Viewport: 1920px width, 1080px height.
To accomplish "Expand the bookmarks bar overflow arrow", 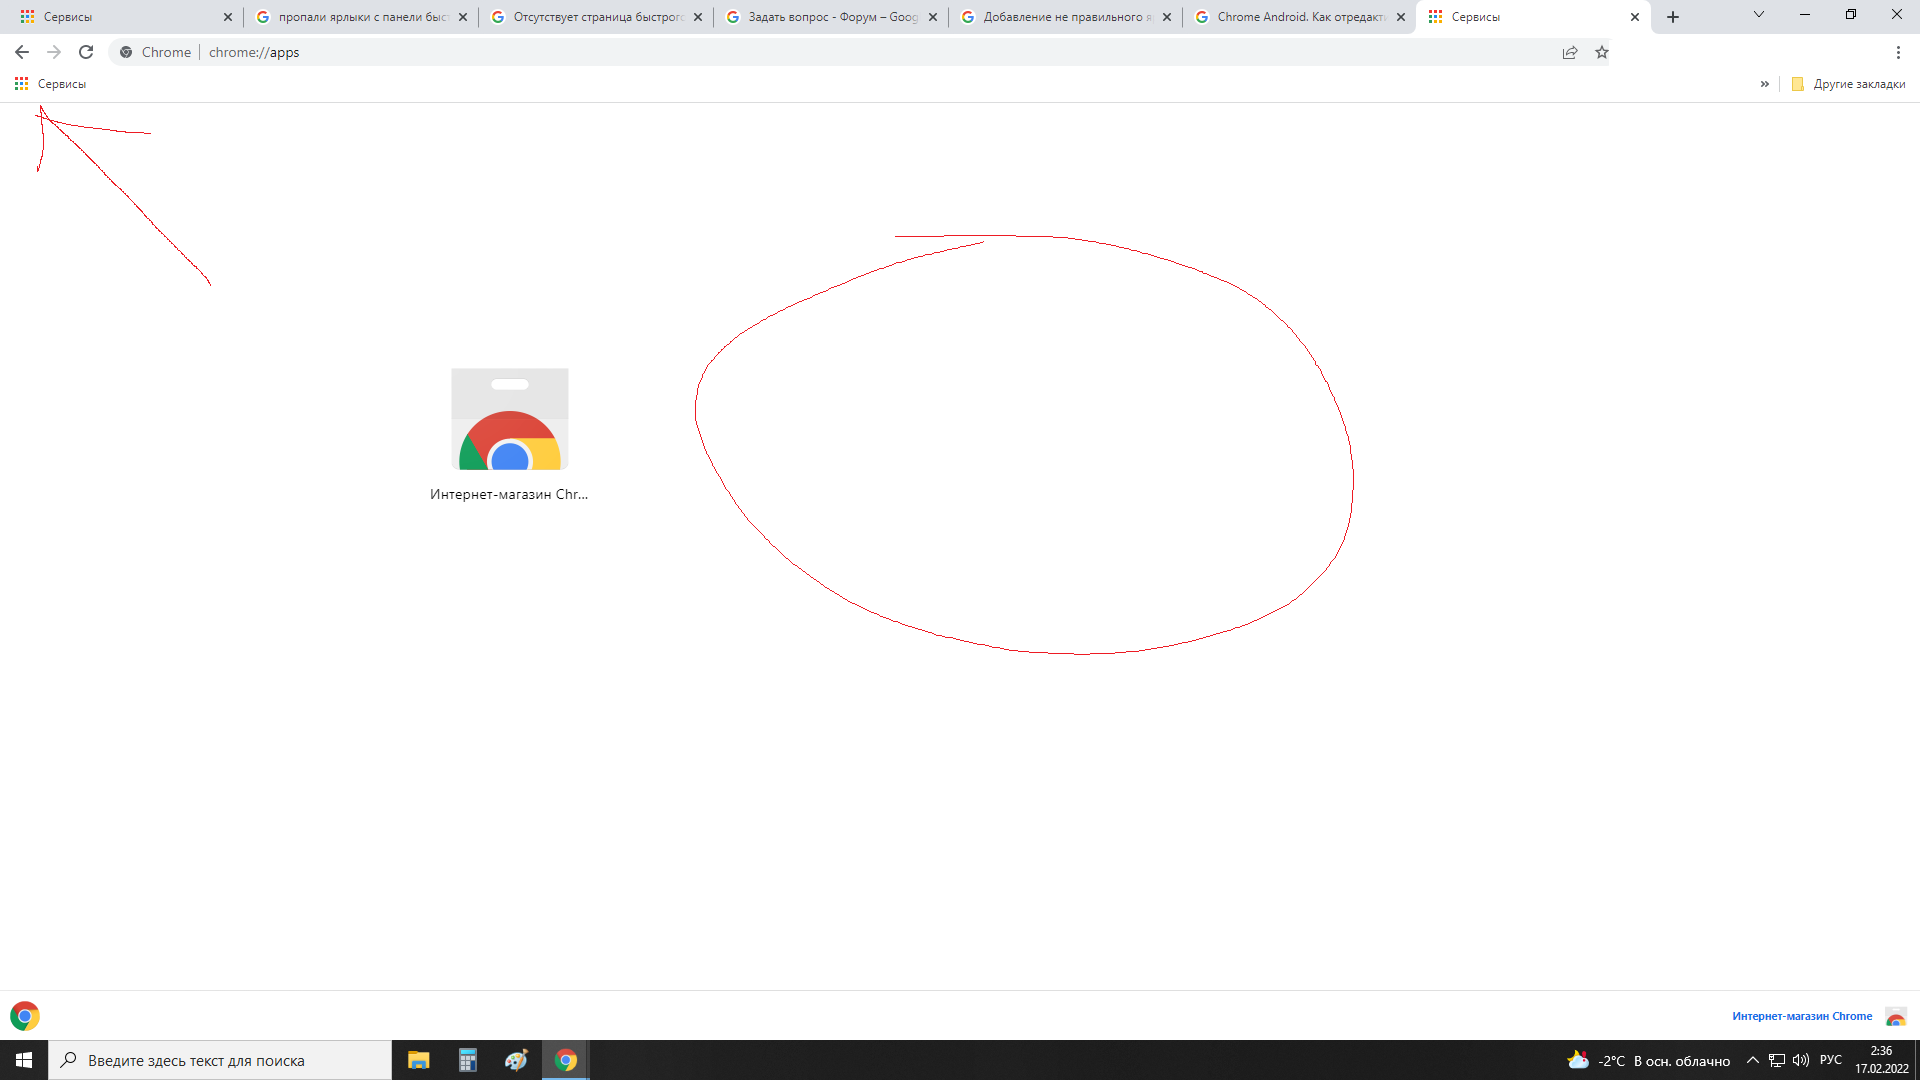I will click(1764, 83).
